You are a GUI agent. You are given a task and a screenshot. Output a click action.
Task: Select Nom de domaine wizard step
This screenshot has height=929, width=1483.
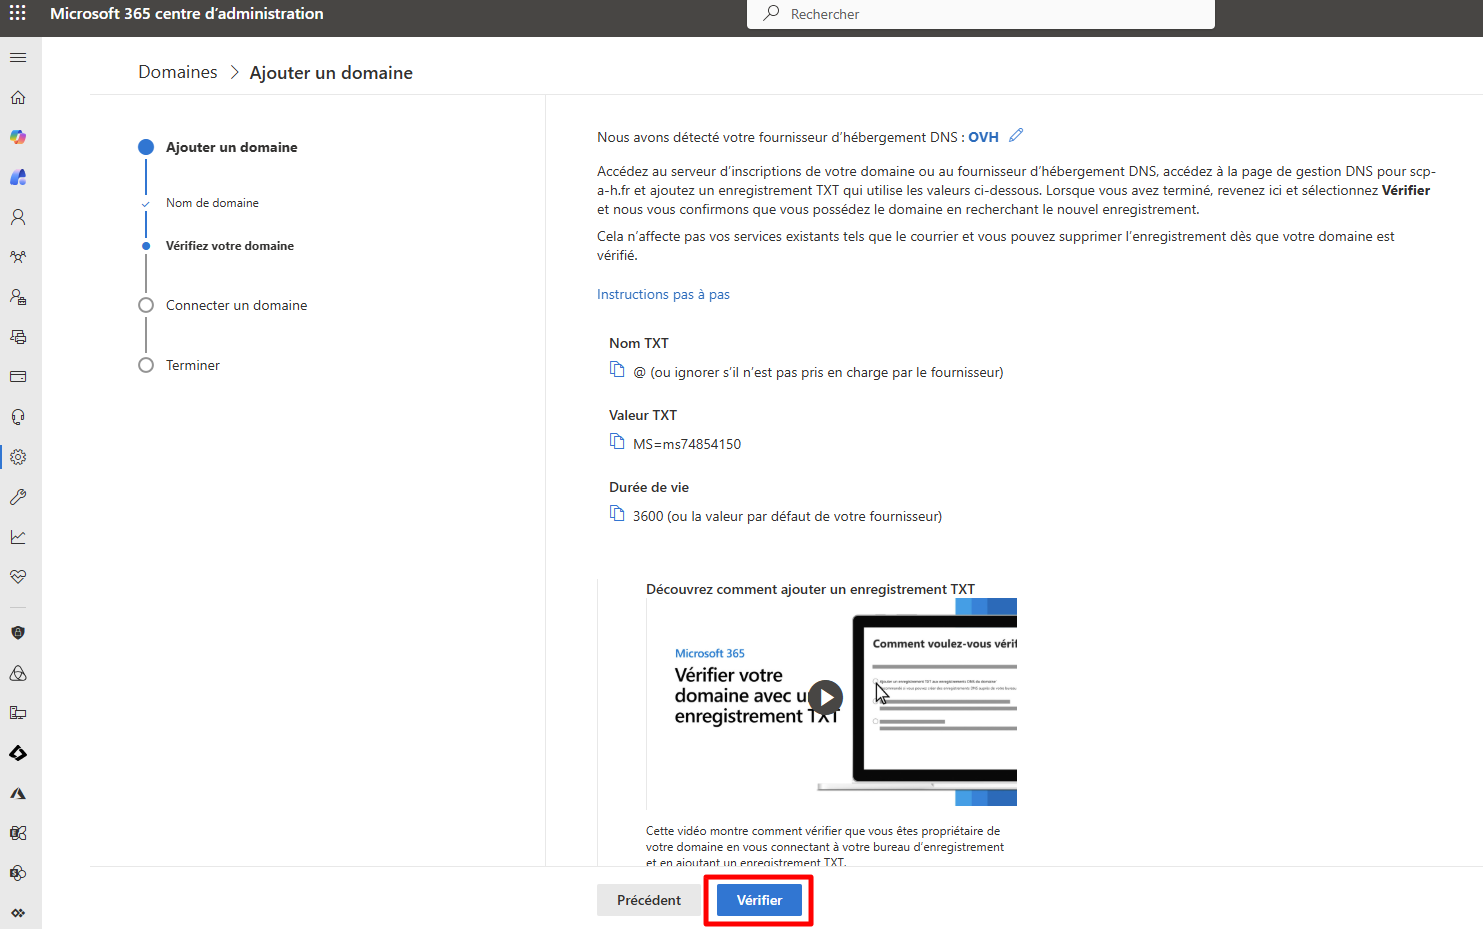click(212, 203)
